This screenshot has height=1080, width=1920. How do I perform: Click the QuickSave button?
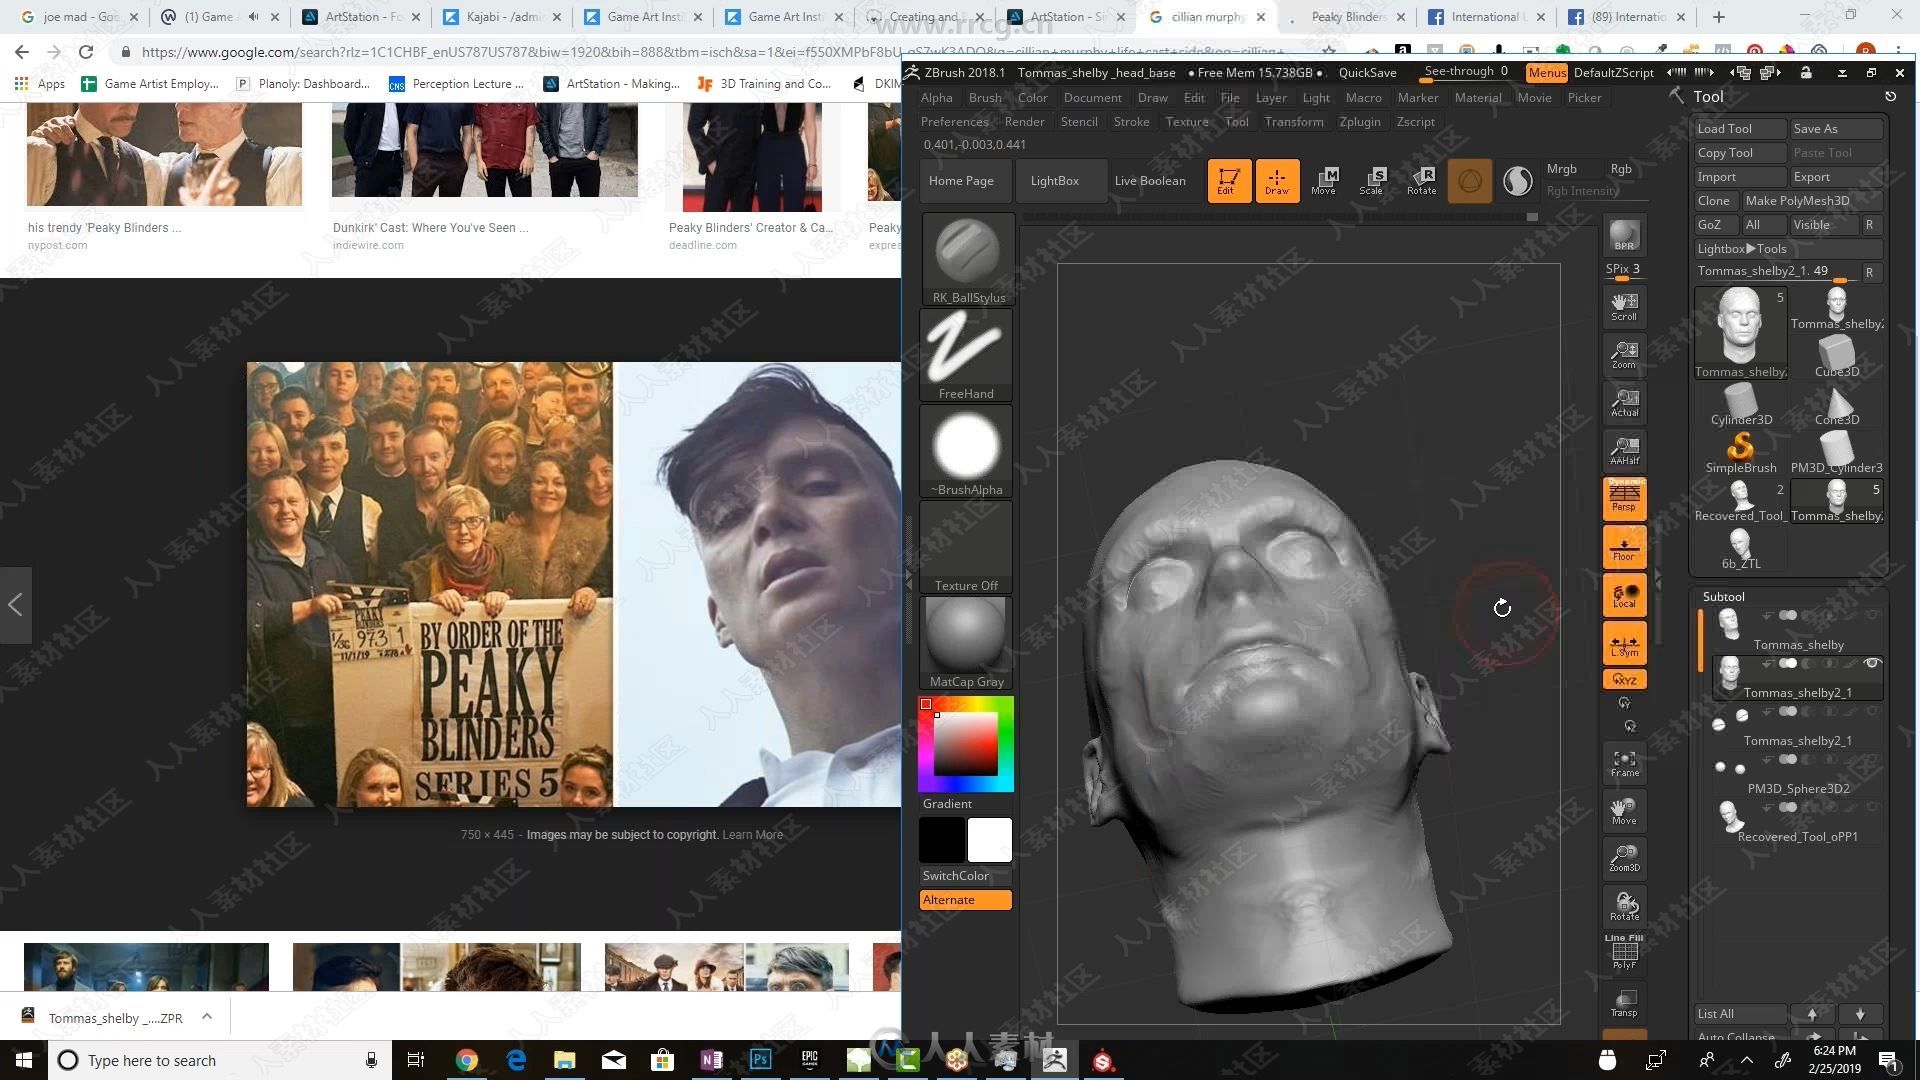[1367, 71]
